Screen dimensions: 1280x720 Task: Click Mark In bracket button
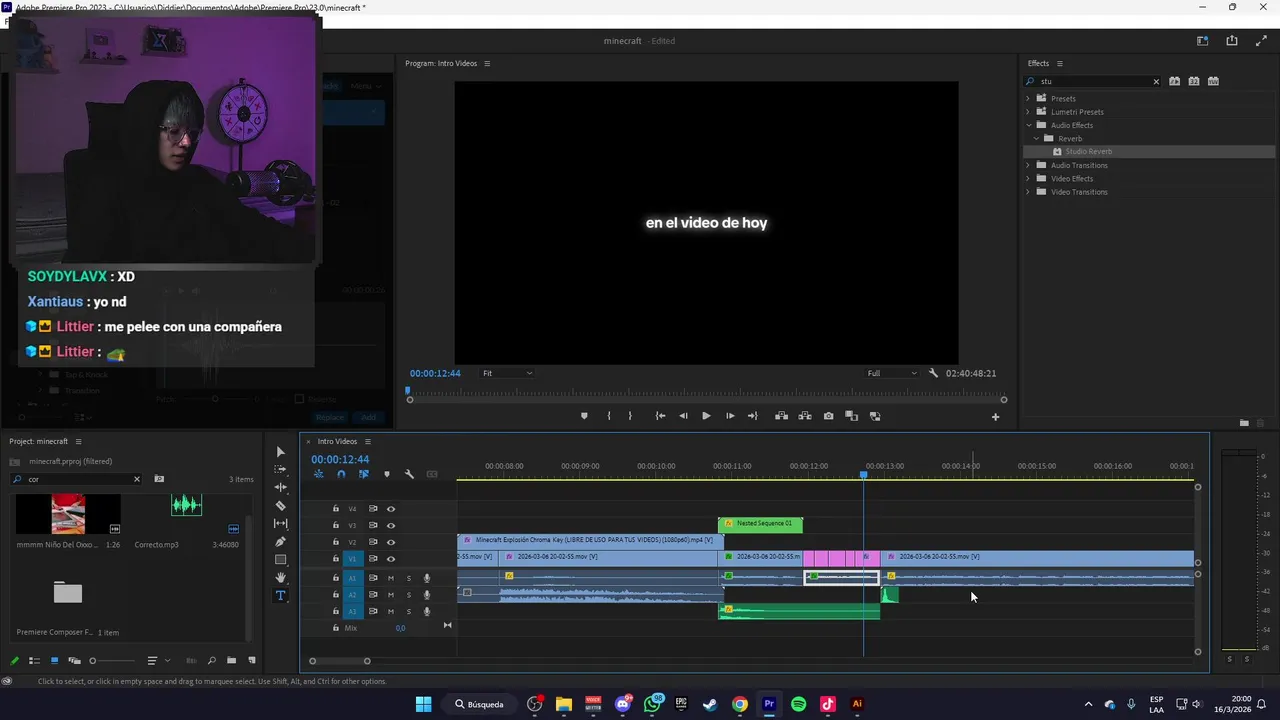(x=608, y=416)
